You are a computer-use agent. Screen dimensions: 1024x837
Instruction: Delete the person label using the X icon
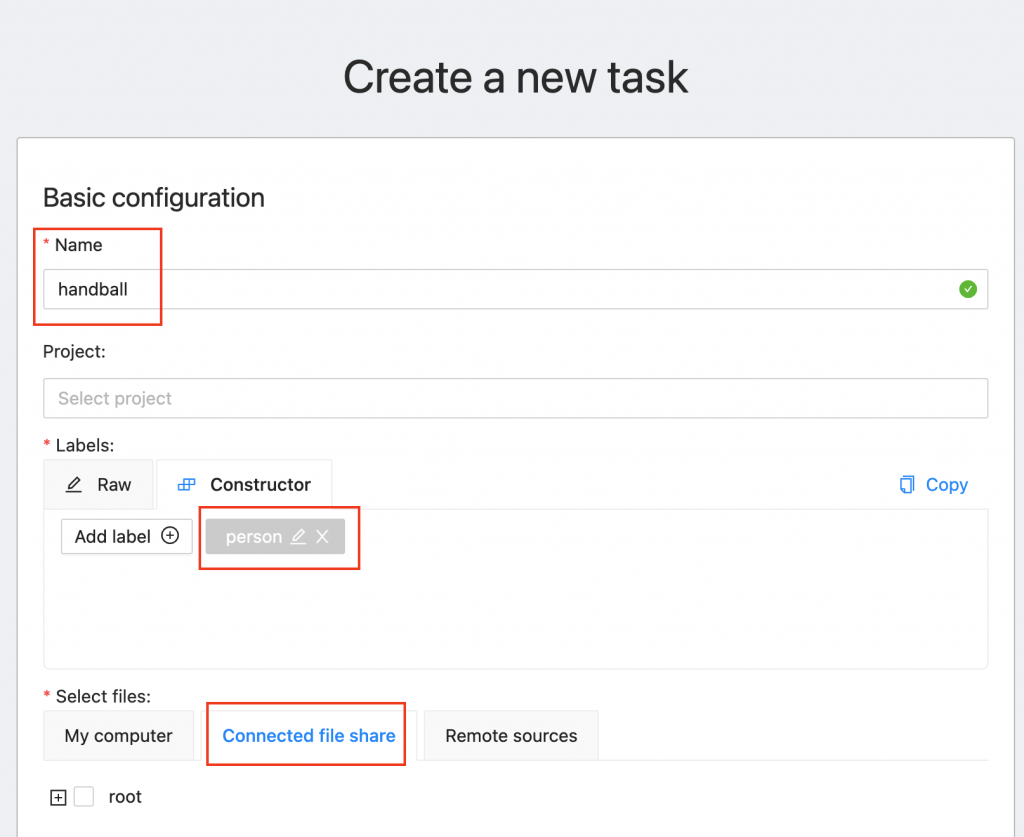click(x=322, y=536)
